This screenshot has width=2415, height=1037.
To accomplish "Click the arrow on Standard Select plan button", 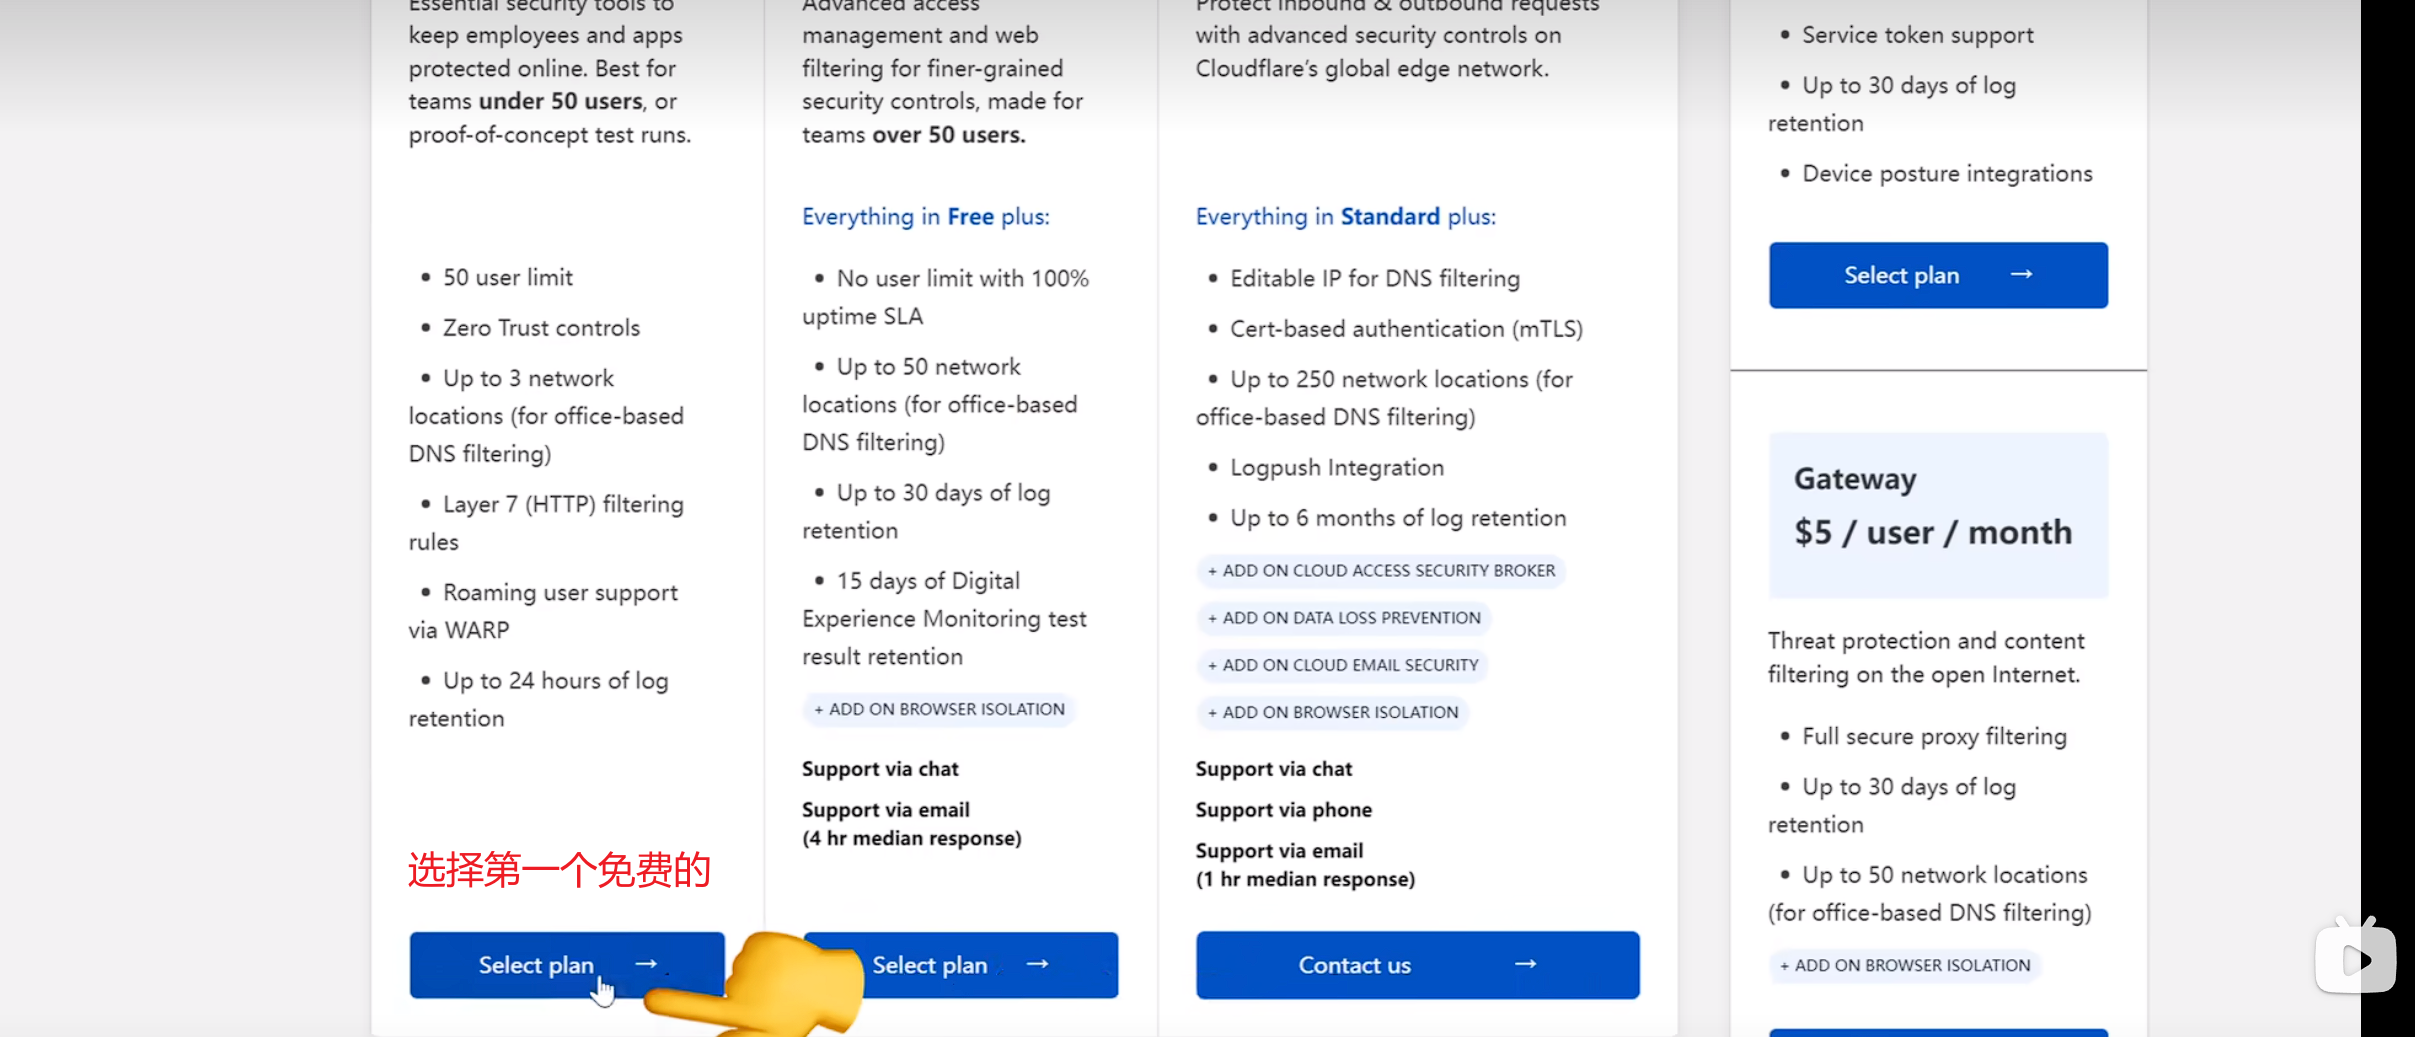I will [1038, 964].
